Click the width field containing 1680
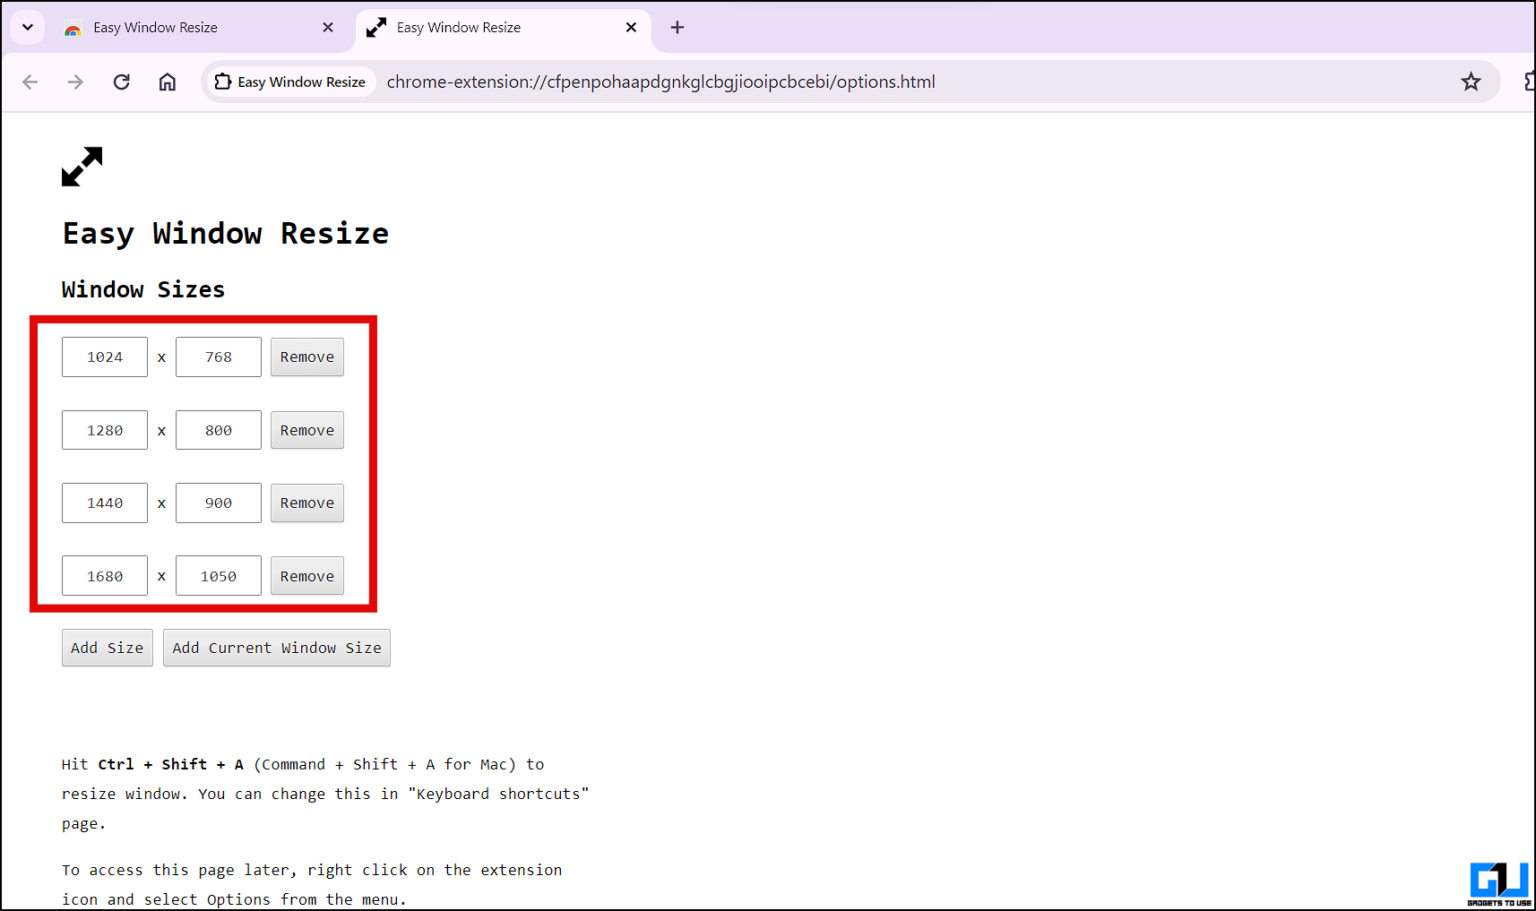 (x=105, y=576)
